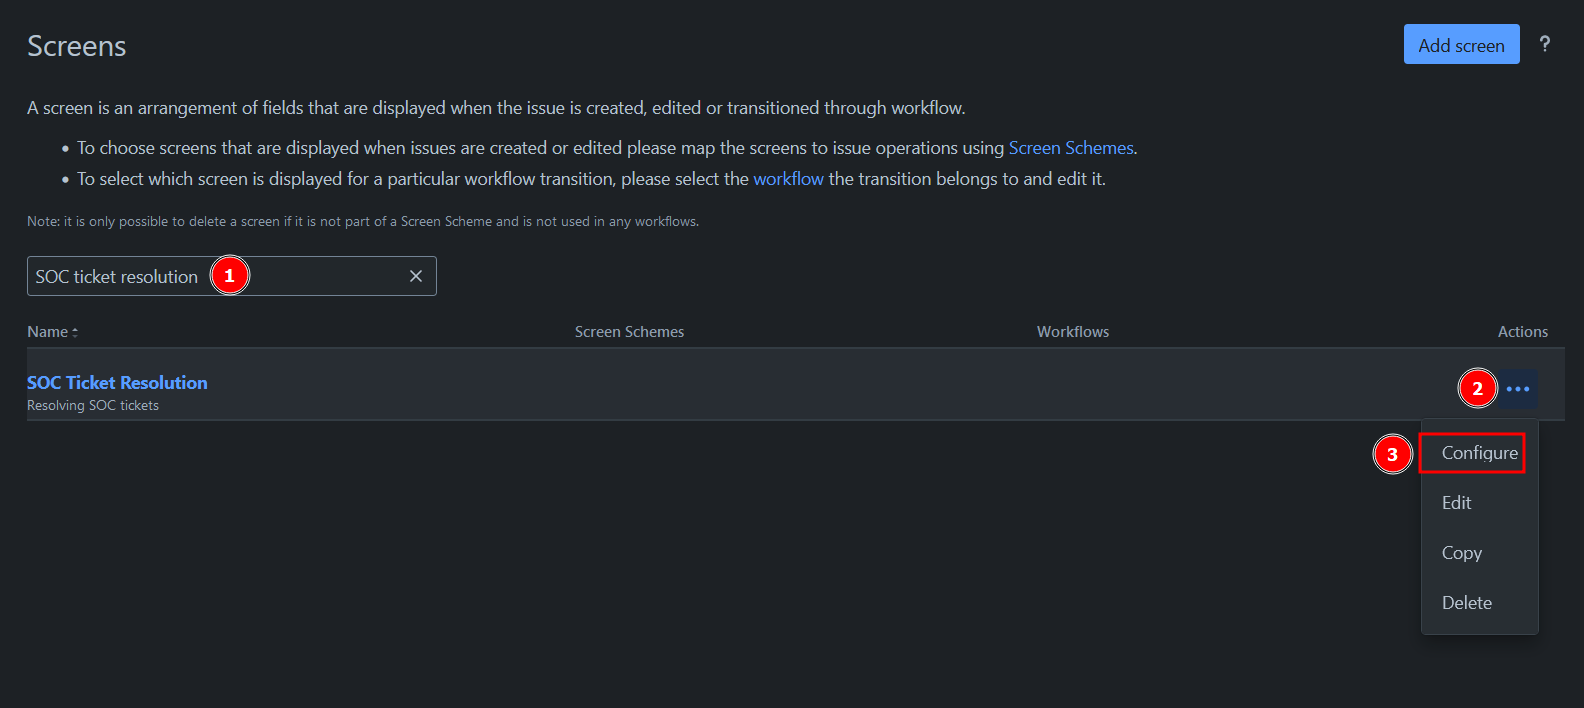Pick Copy from the actions menu
The height and width of the screenshot is (708, 1584).
pos(1461,553)
